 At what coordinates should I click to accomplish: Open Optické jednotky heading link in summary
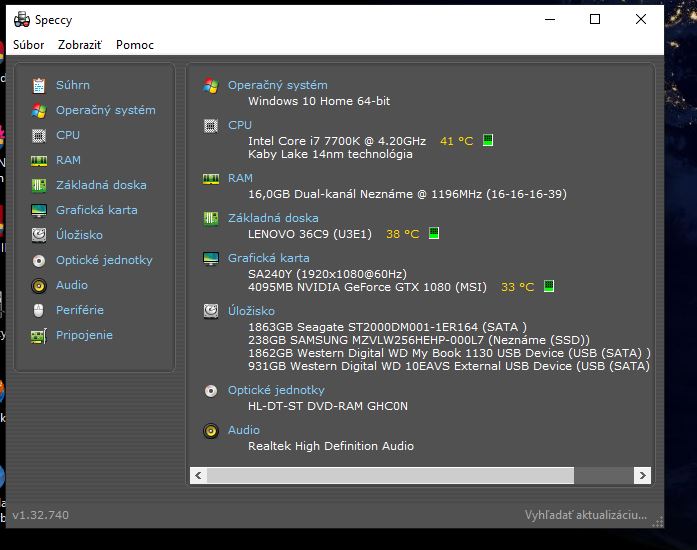276,390
